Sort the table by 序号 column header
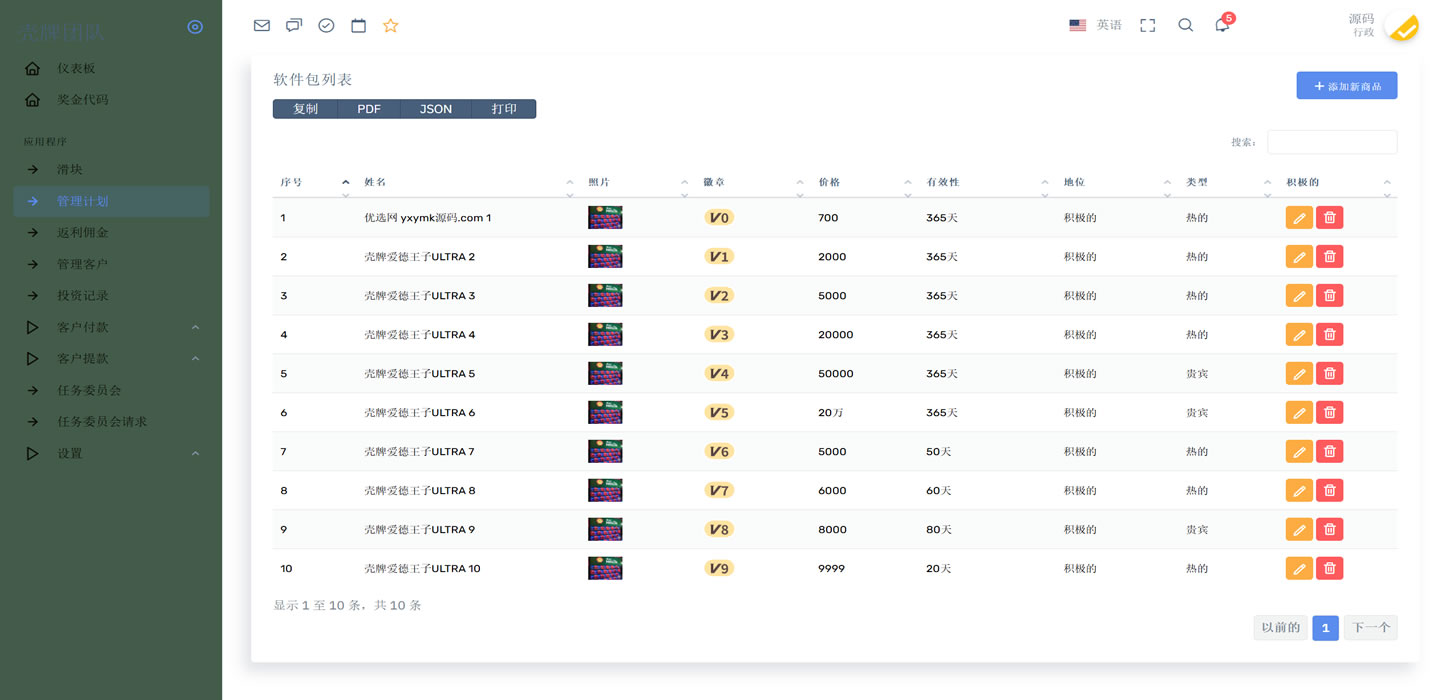The width and height of the screenshot is (1440, 700). tap(291, 182)
